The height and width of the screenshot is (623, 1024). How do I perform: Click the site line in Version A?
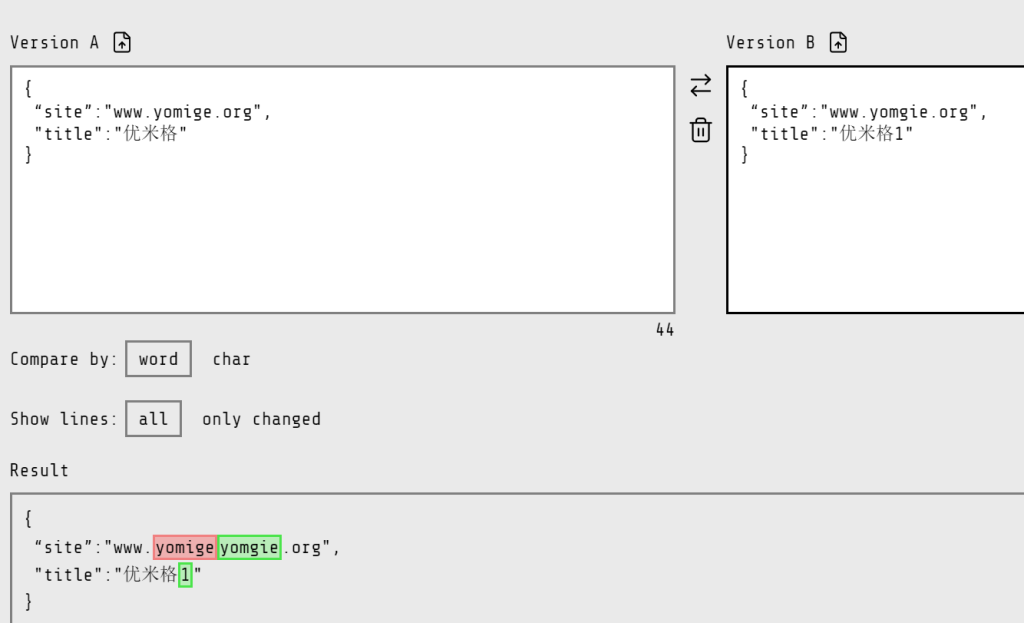[x=152, y=112]
